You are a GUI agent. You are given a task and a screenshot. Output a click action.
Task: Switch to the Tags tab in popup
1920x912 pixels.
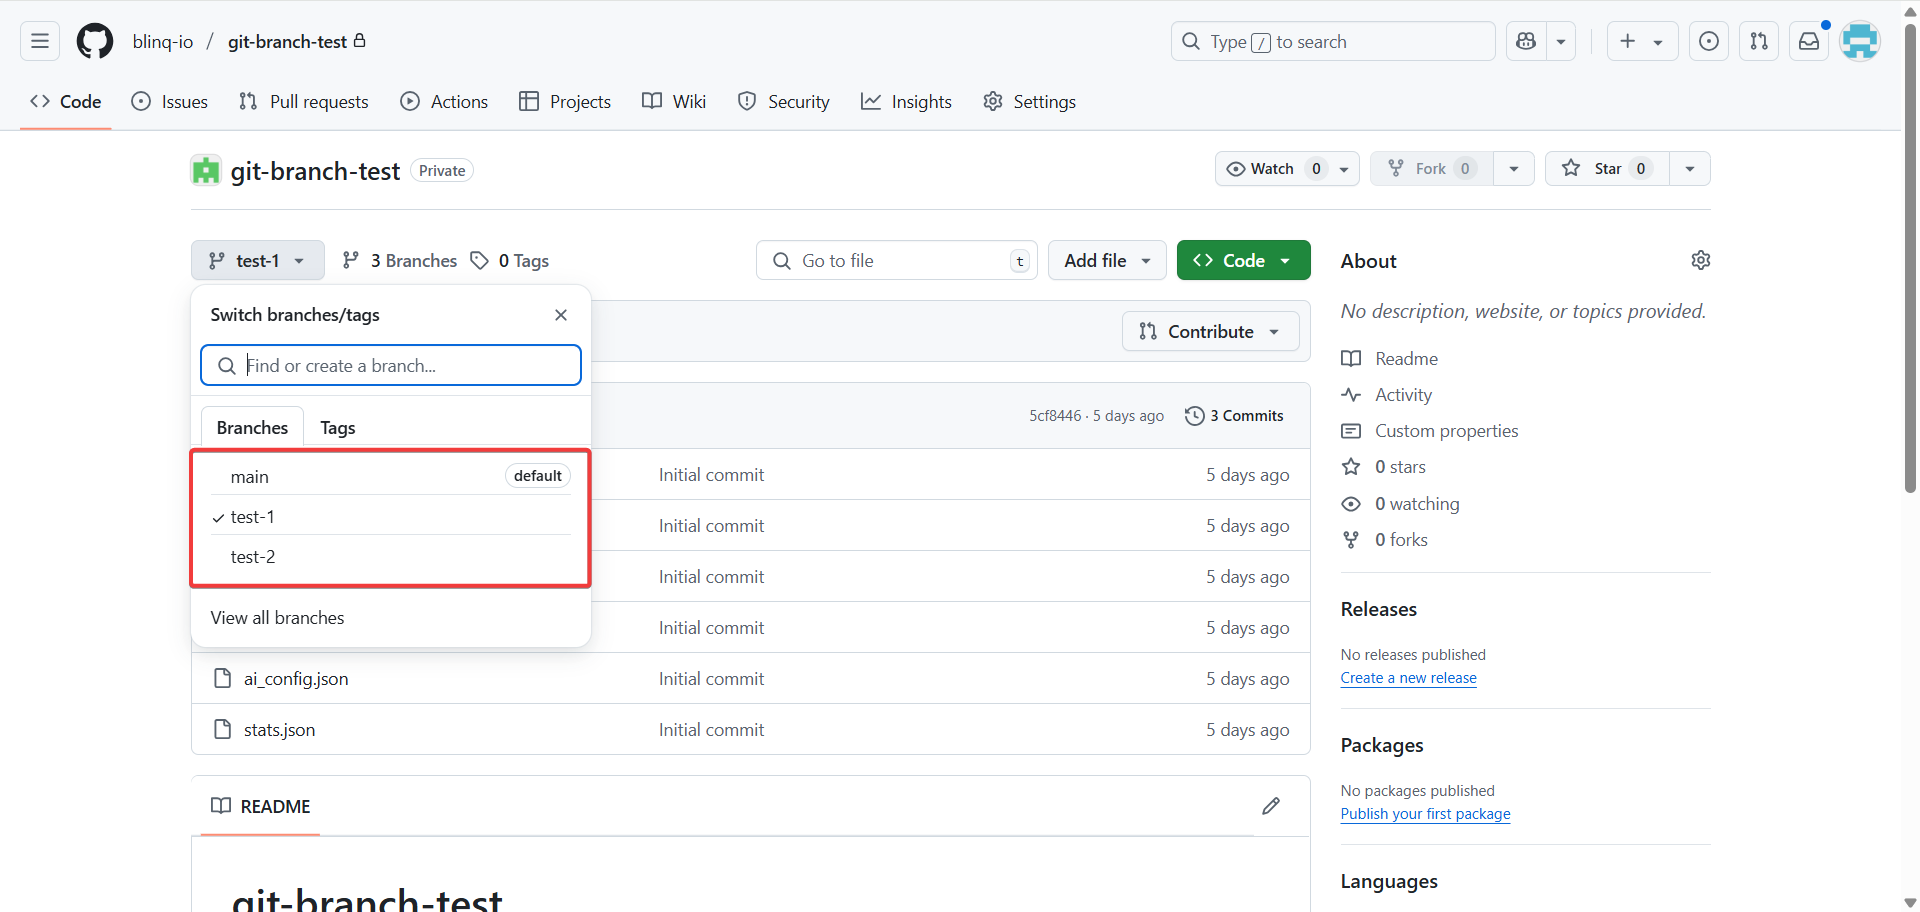(x=338, y=428)
